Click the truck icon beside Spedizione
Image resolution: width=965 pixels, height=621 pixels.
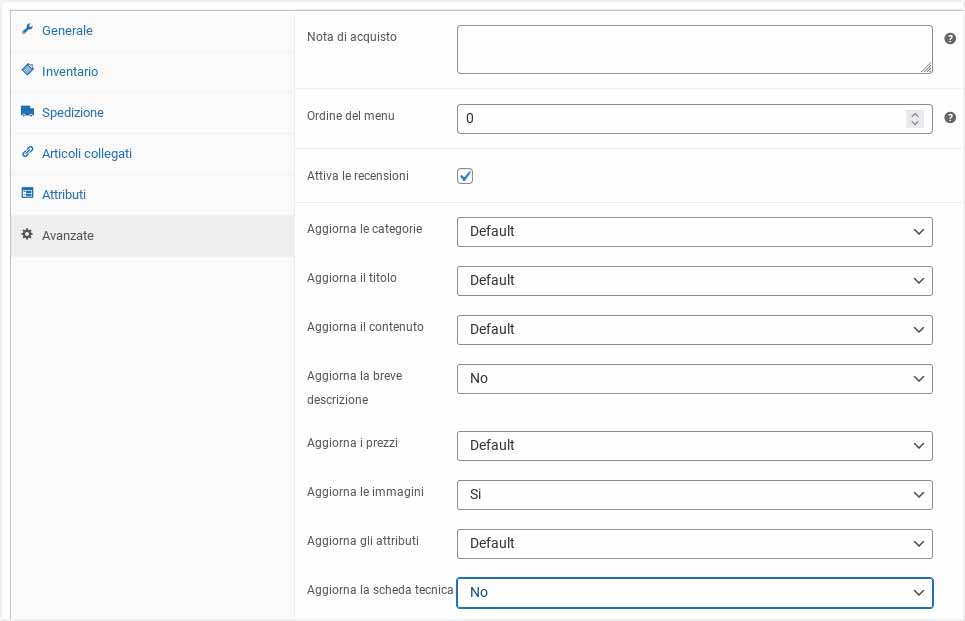(27, 112)
